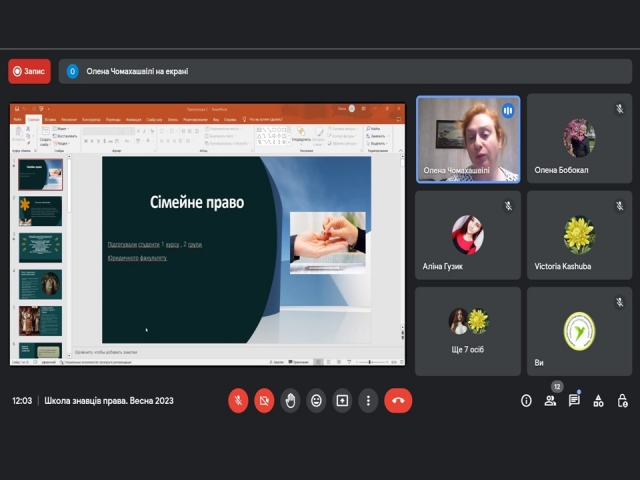Open the Выделить select dropdown
Image resolution: width=640 pixels, height=480 pixels.
pyautogui.click(x=378, y=143)
